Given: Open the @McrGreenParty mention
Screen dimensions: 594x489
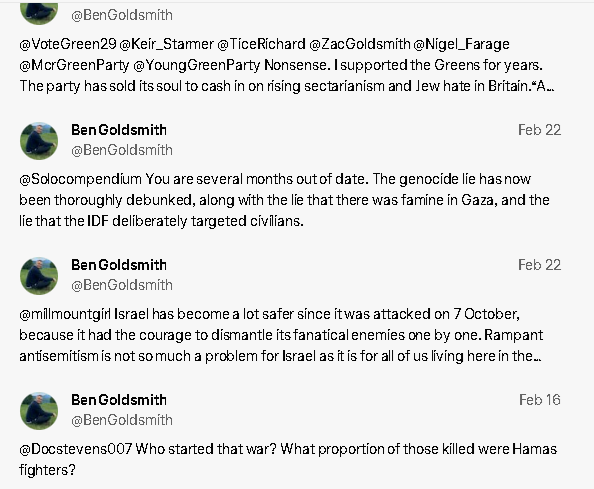Looking at the screenshot, I should 74,65.
